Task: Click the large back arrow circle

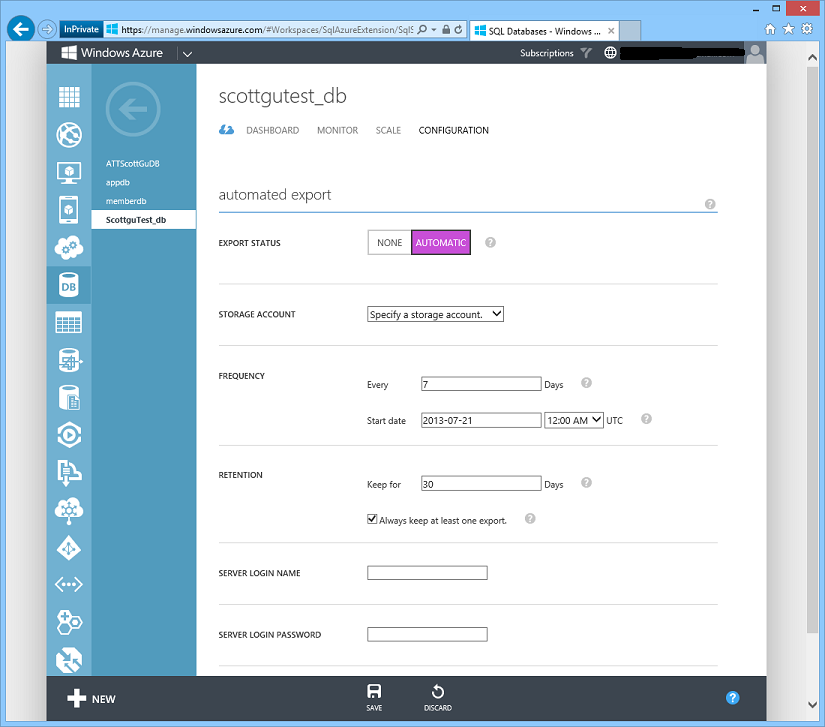Action: click(133, 109)
